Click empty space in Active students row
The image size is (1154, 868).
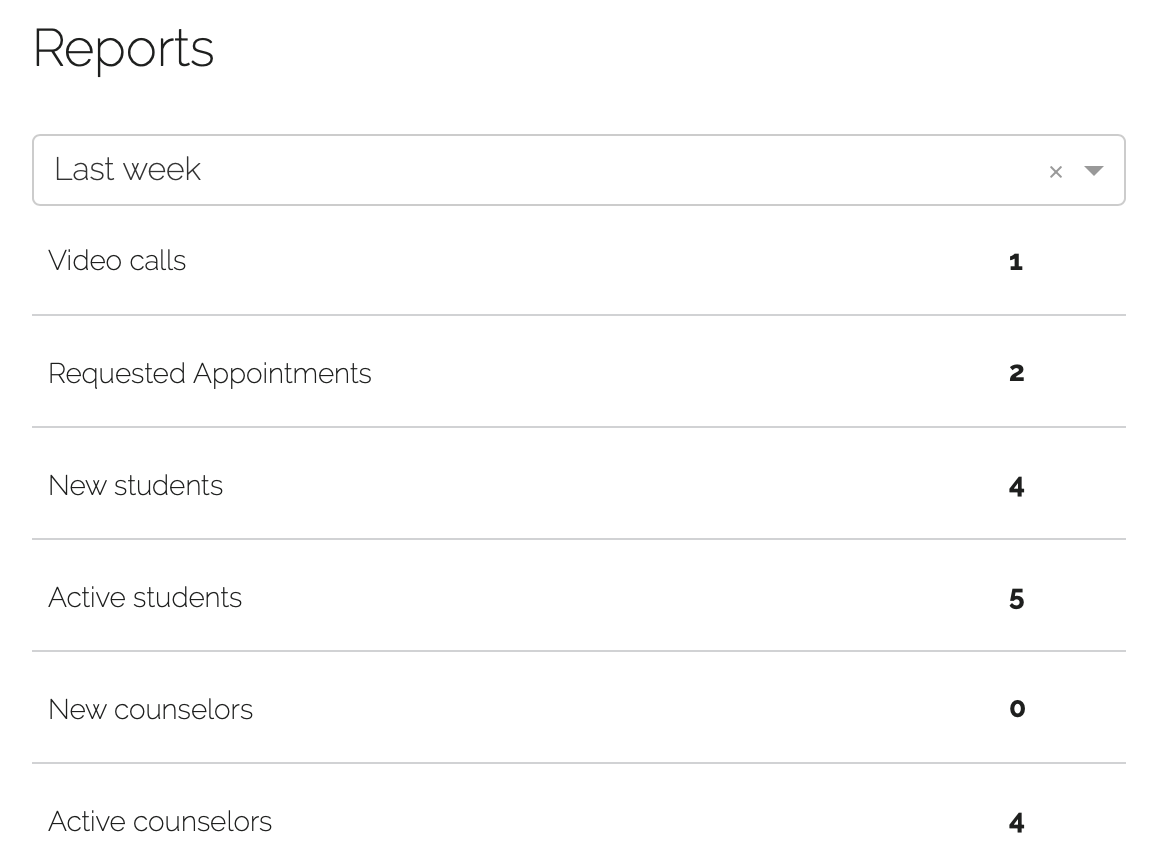pyautogui.click(x=600, y=598)
